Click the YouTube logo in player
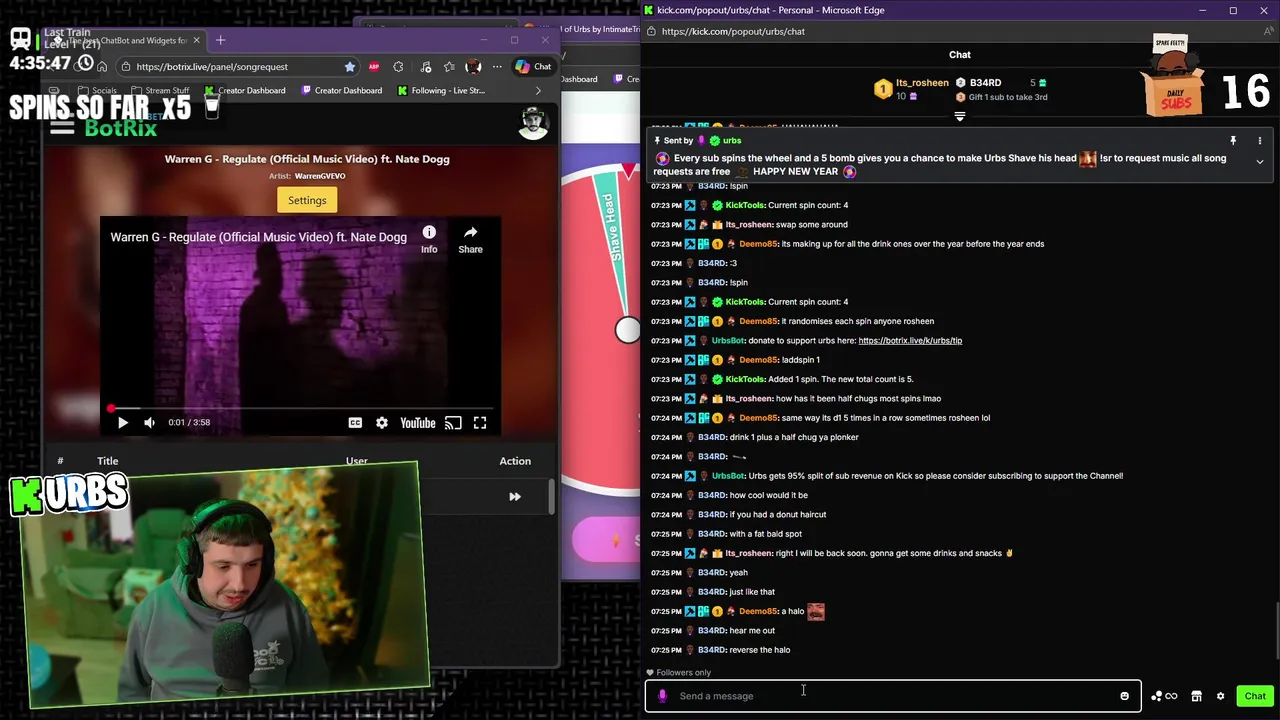This screenshot has width=1280, height=720. [418, 423]
